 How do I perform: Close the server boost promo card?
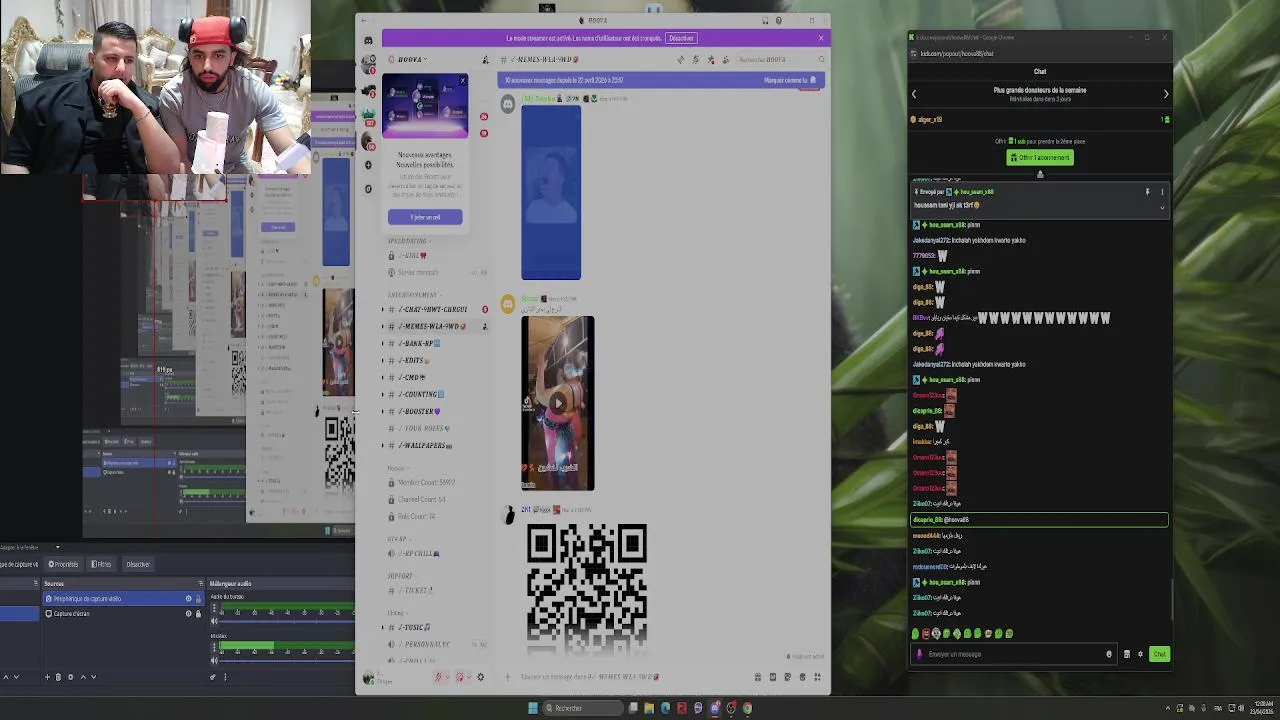[x=462, y=80]
